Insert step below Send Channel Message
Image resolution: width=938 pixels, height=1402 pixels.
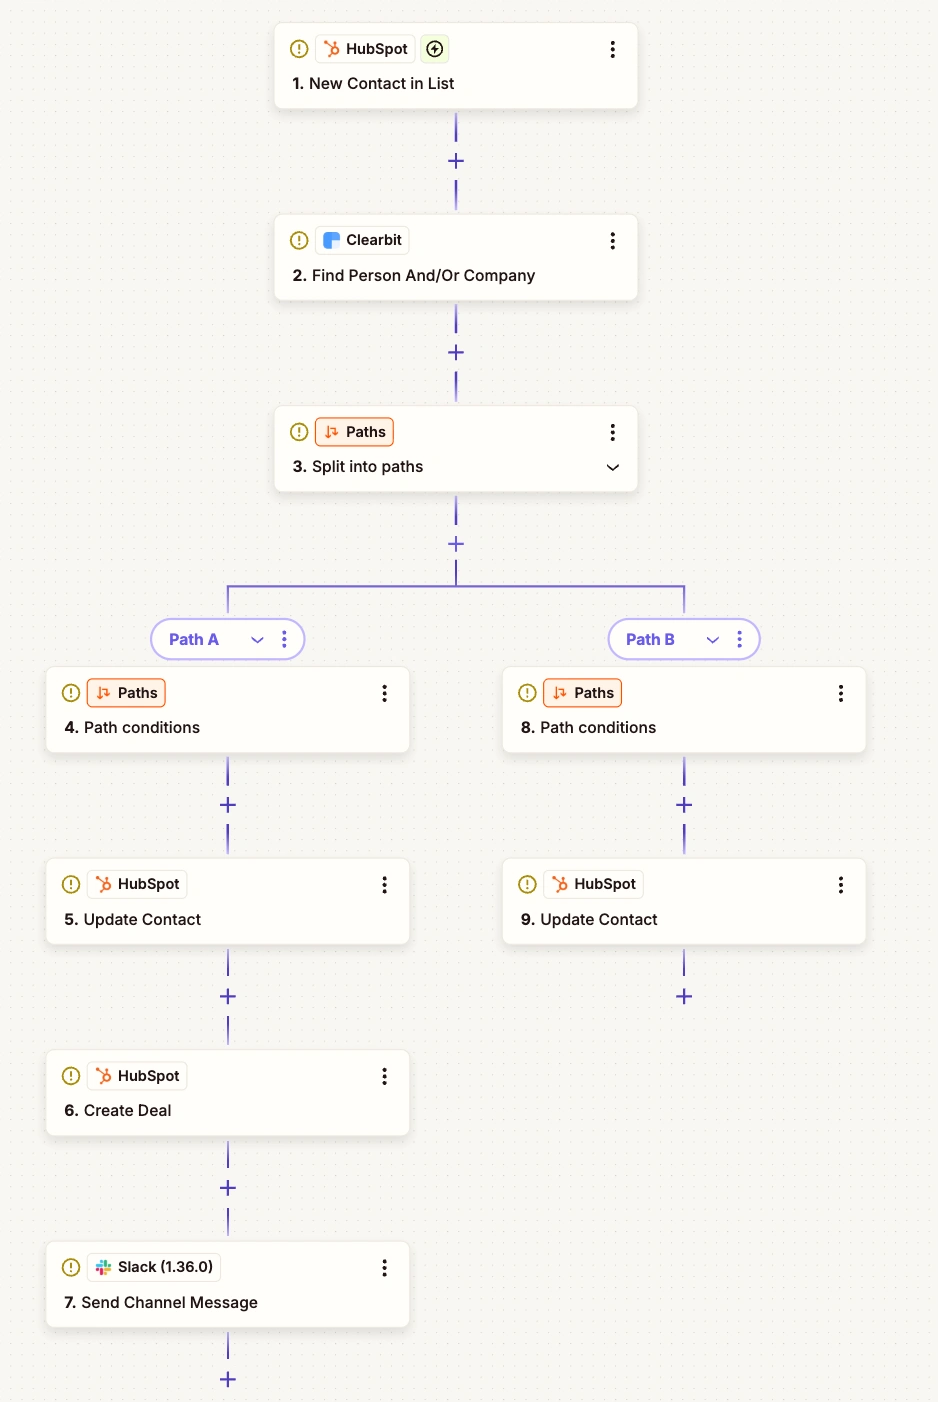click(228, 1380)
